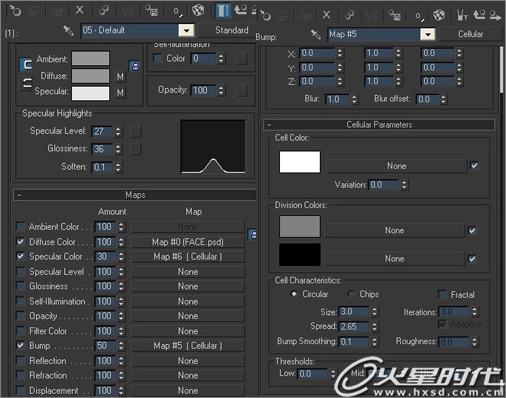Screen dimensions: 506x398
Task: Open Map #5 name dropdown arrow
Action: (x=428, y=34)
